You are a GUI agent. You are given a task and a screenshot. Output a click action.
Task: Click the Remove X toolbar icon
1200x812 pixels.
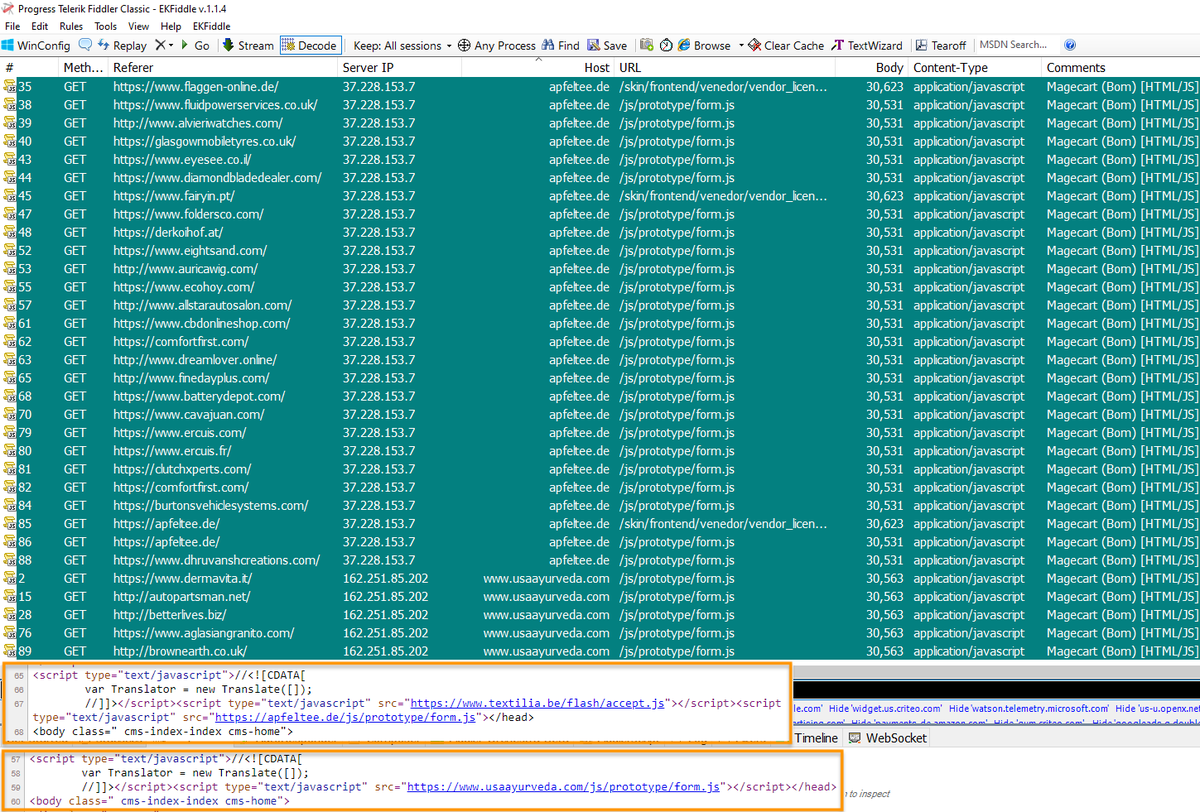coord(160,45)
